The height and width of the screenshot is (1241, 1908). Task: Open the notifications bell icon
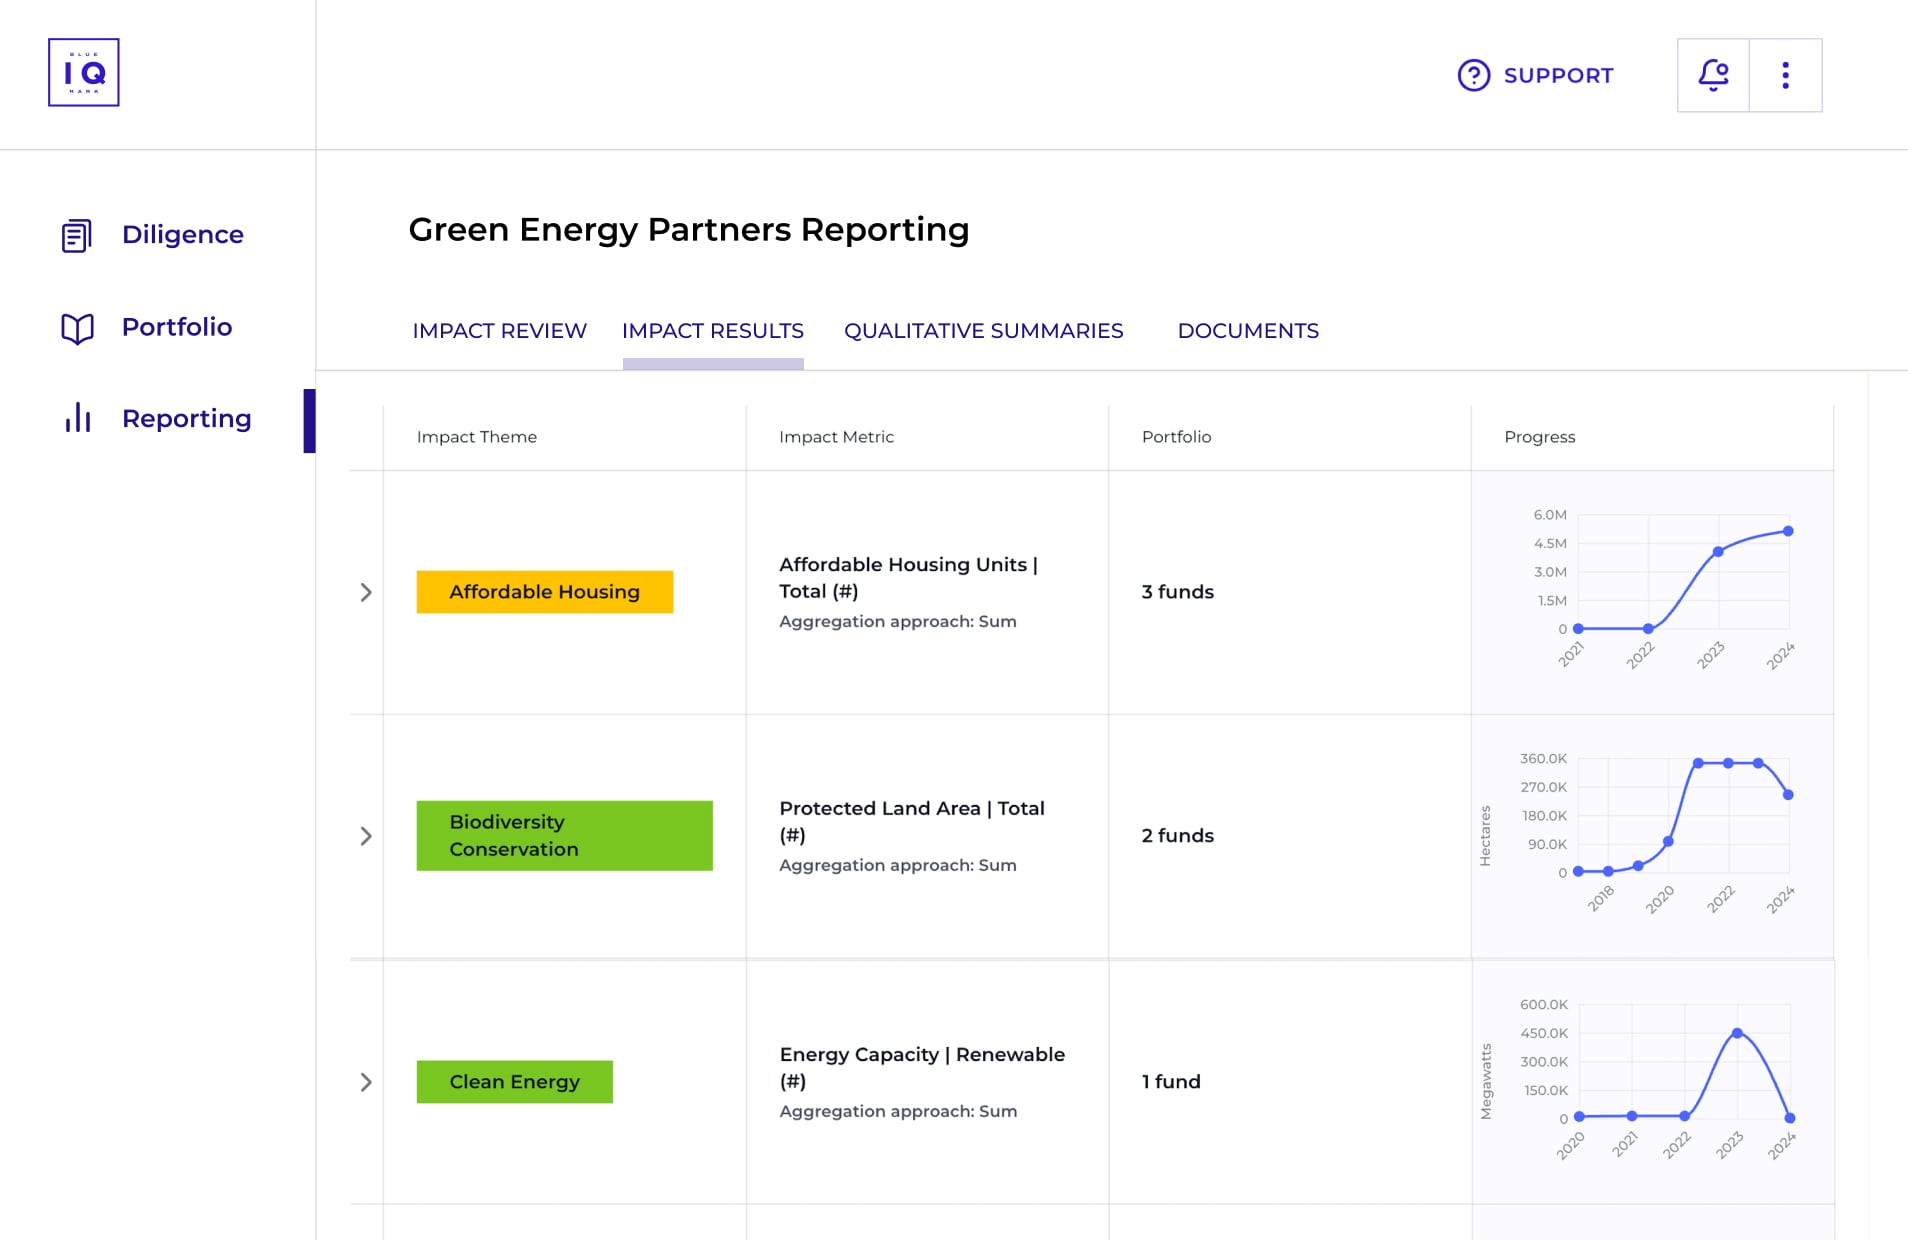tap(1713, 75)
